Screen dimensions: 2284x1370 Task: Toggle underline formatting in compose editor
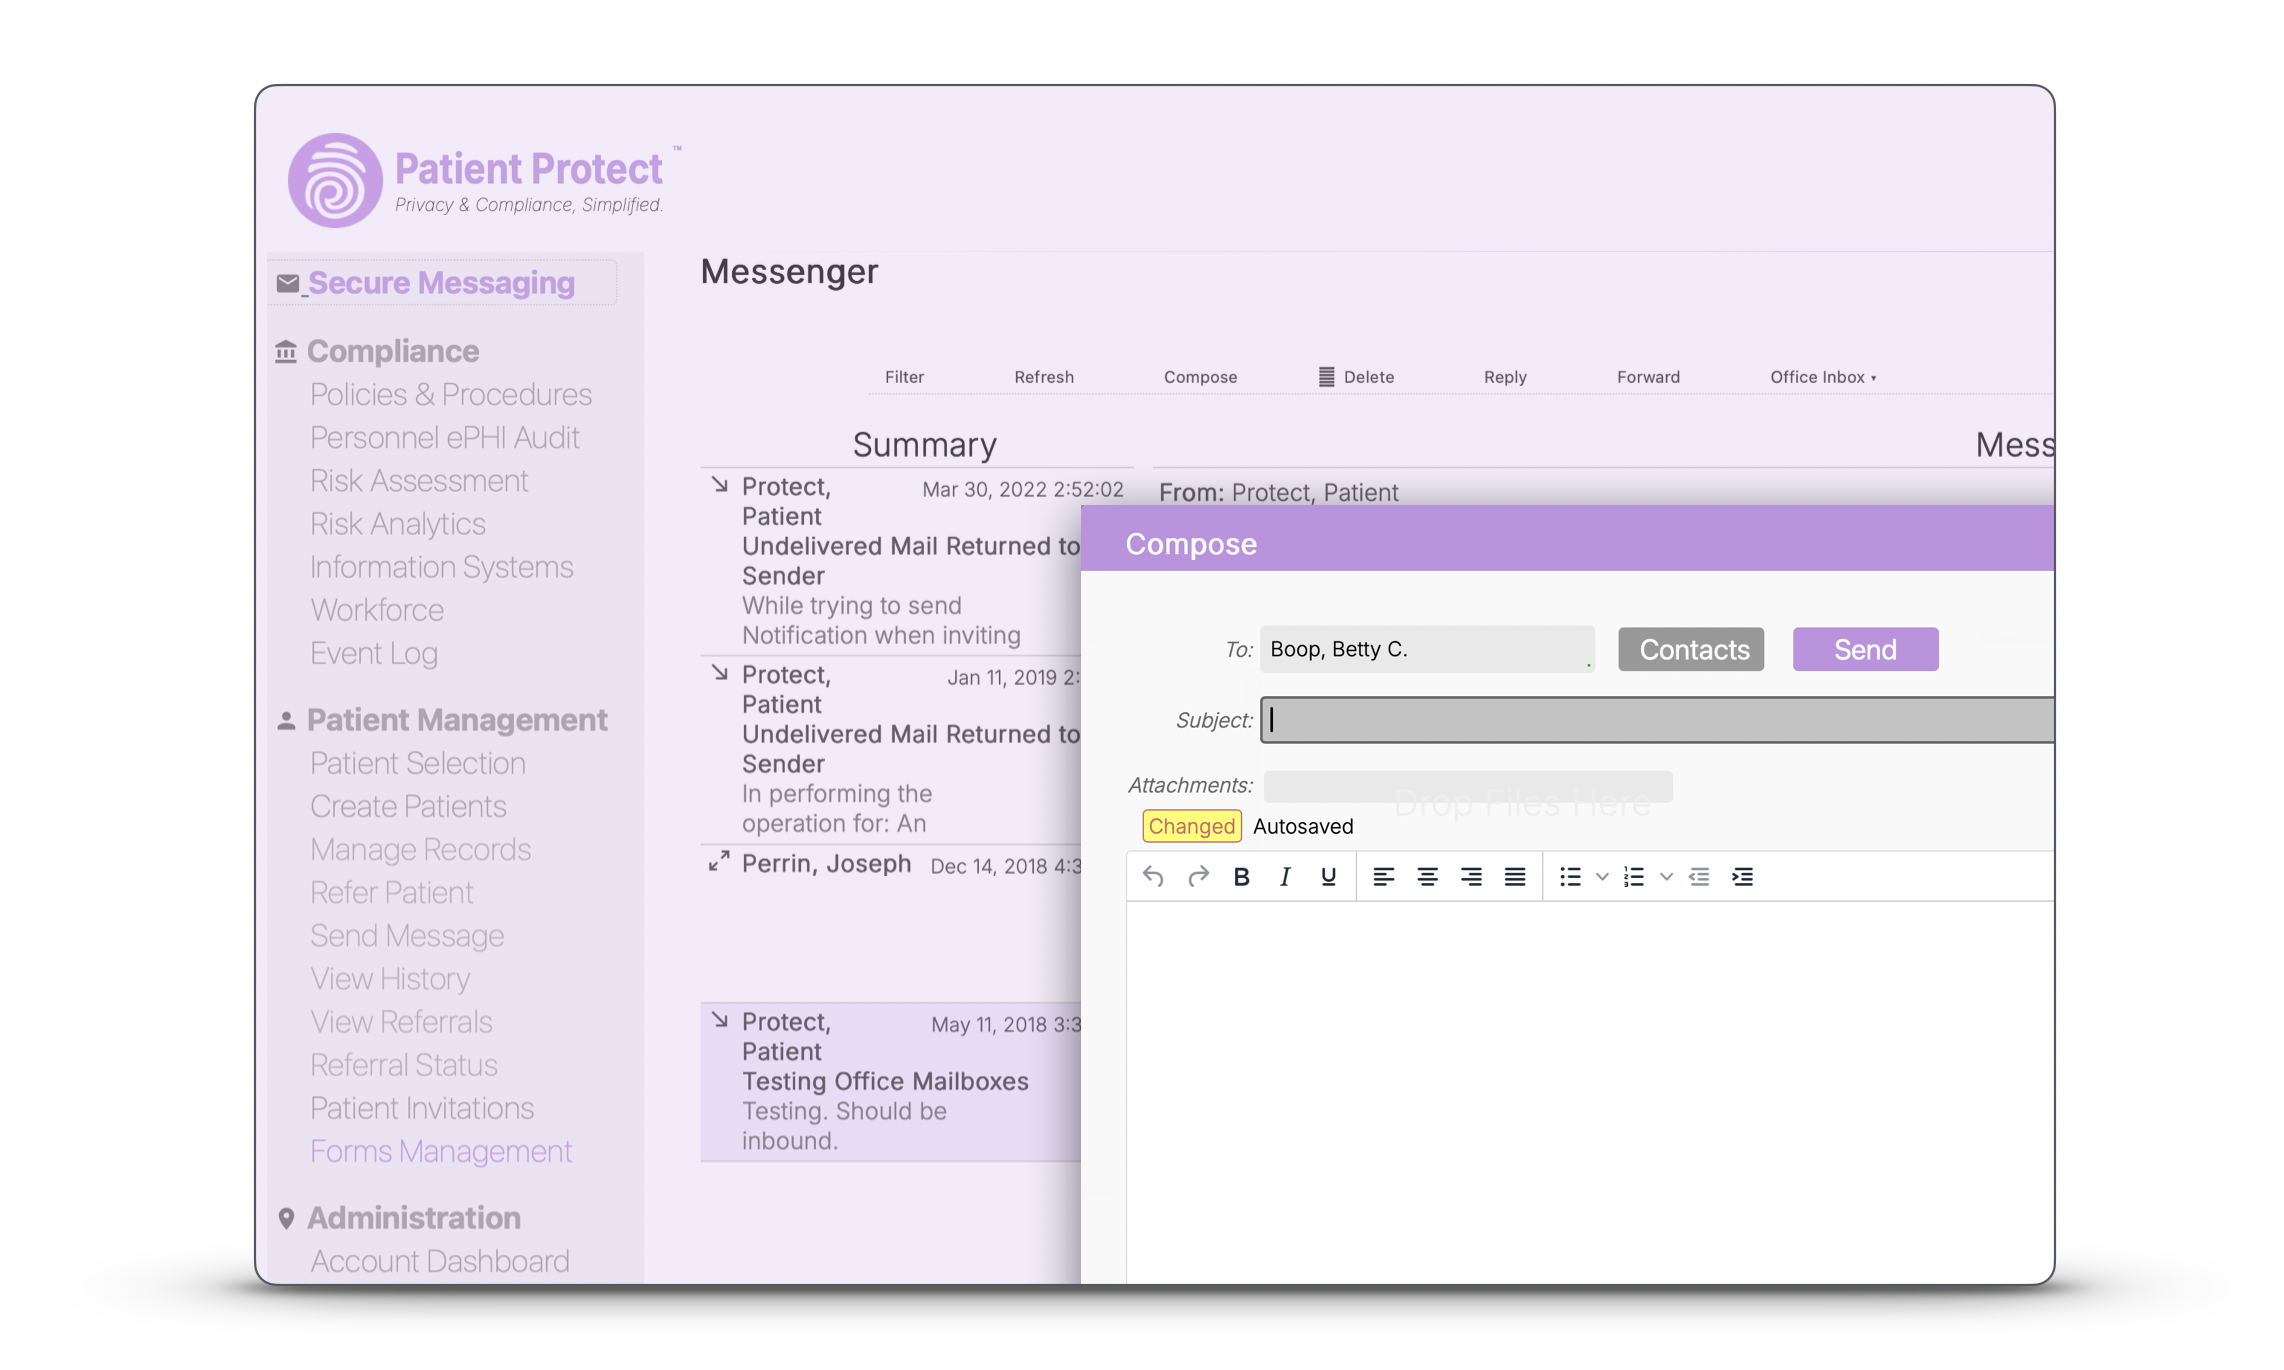pos(1328,877)
